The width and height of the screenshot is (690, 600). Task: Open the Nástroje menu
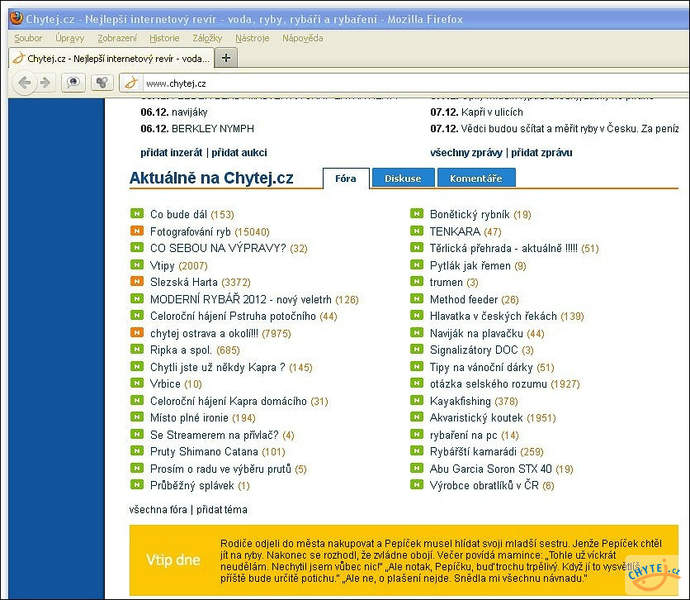tap(252, 38)
